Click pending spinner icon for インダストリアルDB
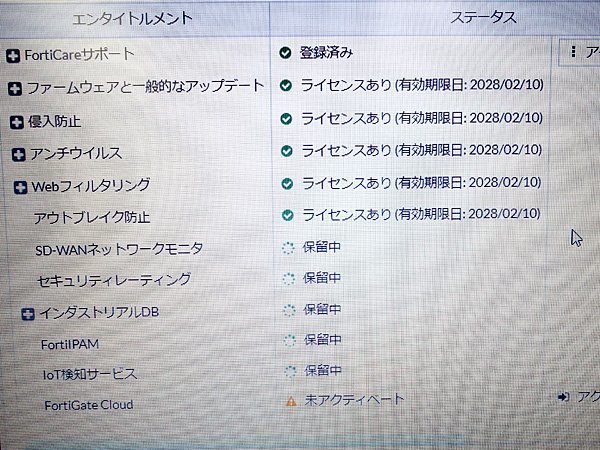Image resolution: width=600 pixels, height=450 pixels. point(289,310)
